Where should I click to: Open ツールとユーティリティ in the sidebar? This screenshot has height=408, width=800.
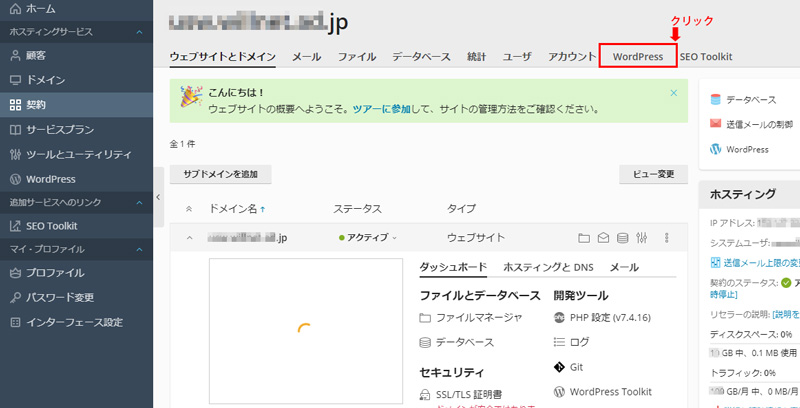77,154
